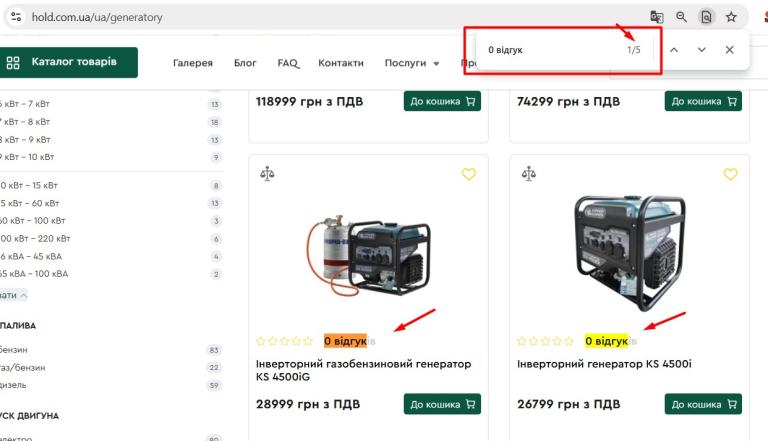
Task: Compare KS 4500i generator using scales icon
Action: point(528,173)
